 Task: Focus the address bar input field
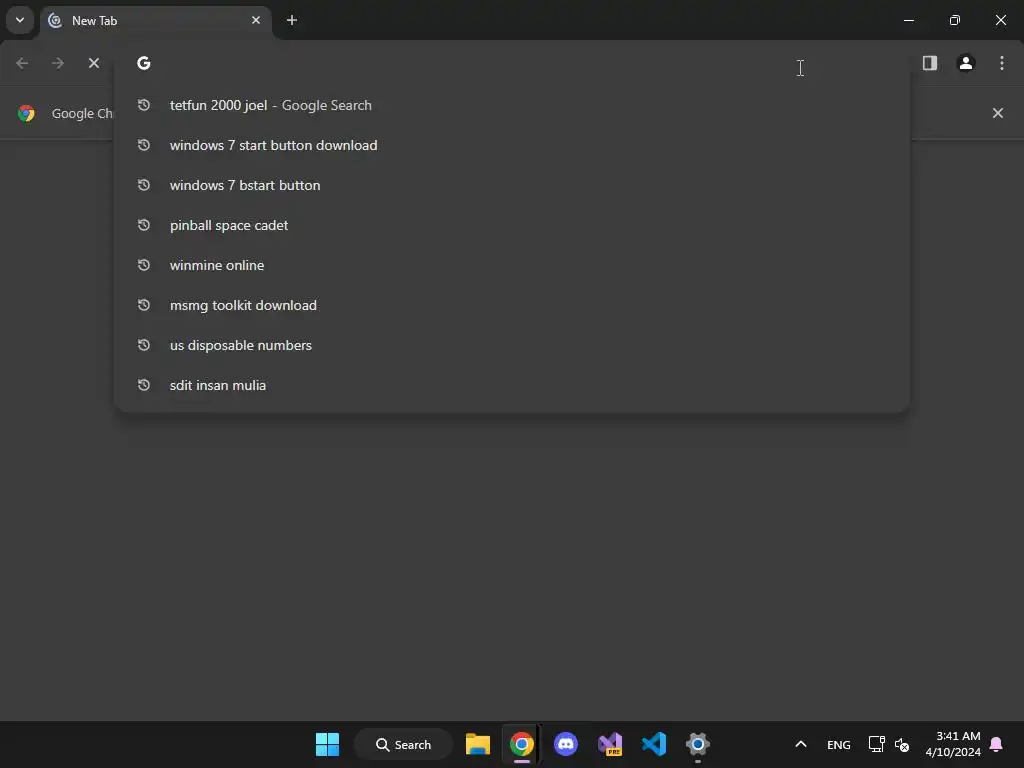click(x=512, y=63)
